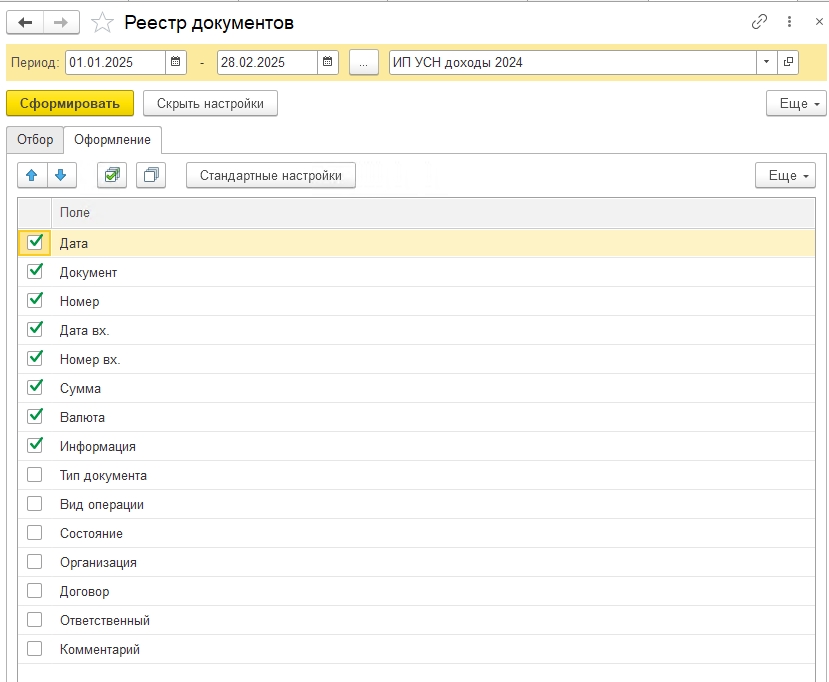Enable the Комментарий checkbox

(35, 649)
